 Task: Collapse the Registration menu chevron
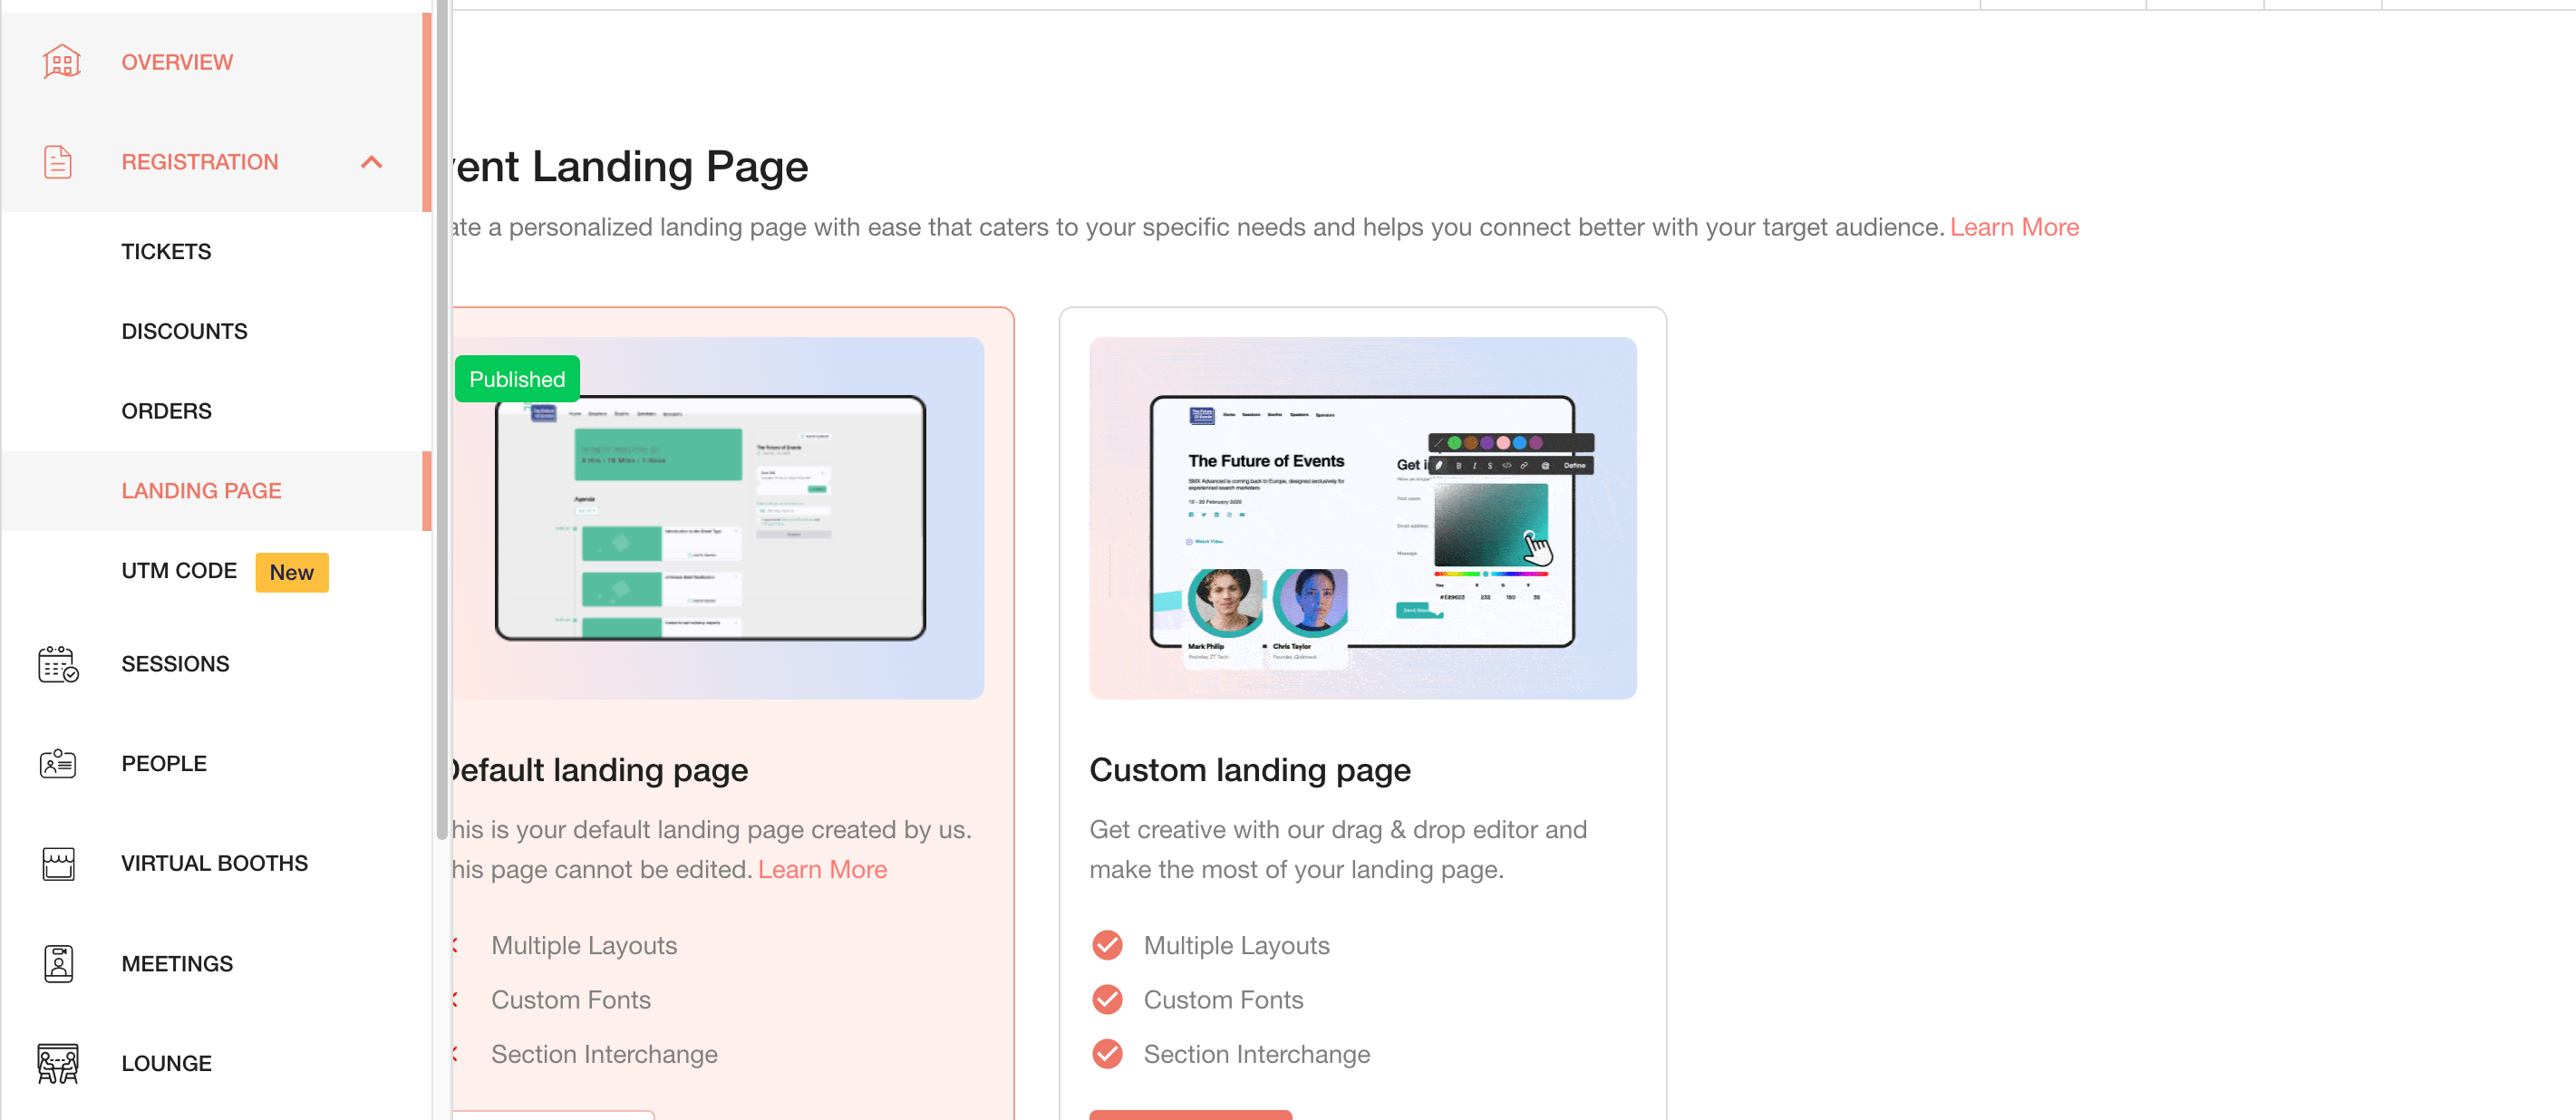[372, 162]
